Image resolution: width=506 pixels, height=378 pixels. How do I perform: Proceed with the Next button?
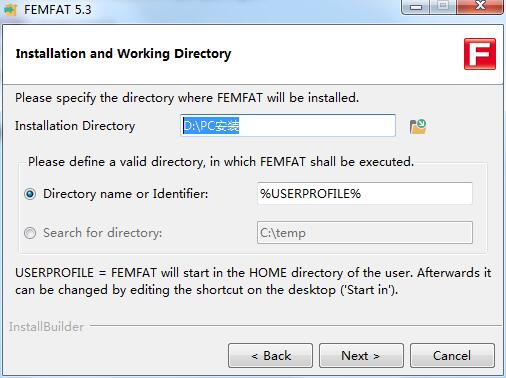pos(361,356)
